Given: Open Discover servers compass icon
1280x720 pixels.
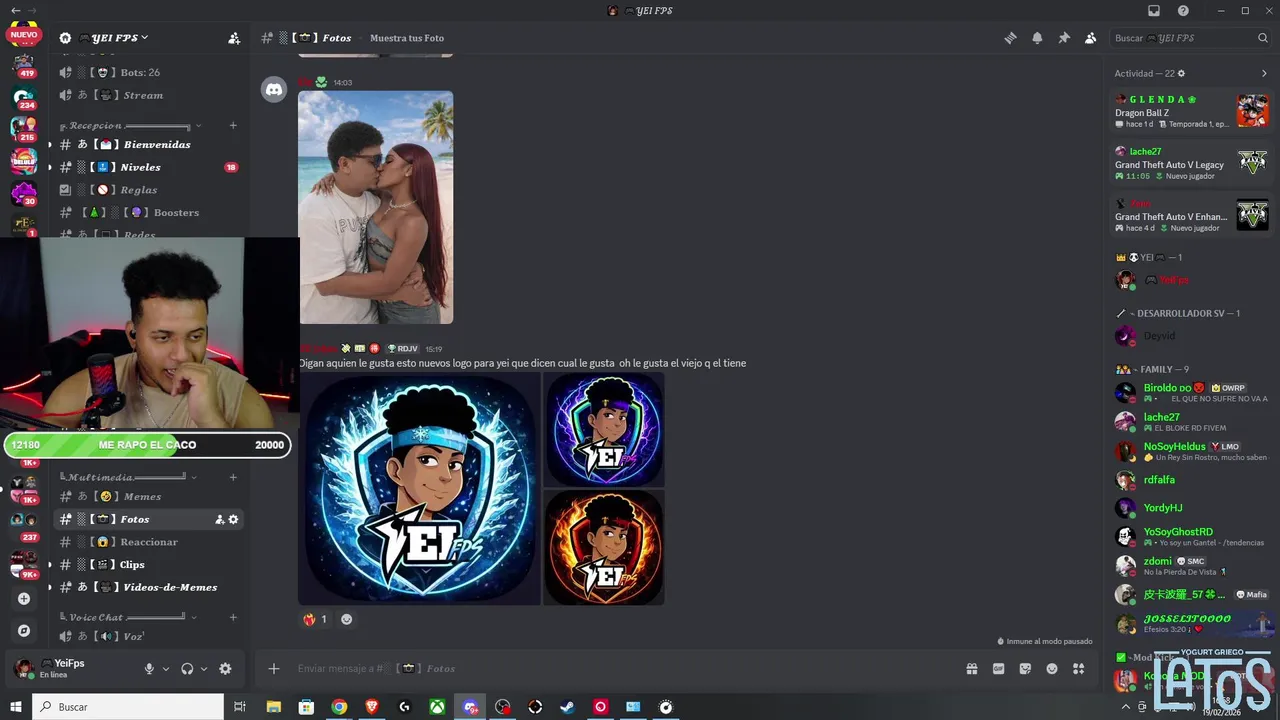Looking at the screenshot, I should (x=24, y=631).
